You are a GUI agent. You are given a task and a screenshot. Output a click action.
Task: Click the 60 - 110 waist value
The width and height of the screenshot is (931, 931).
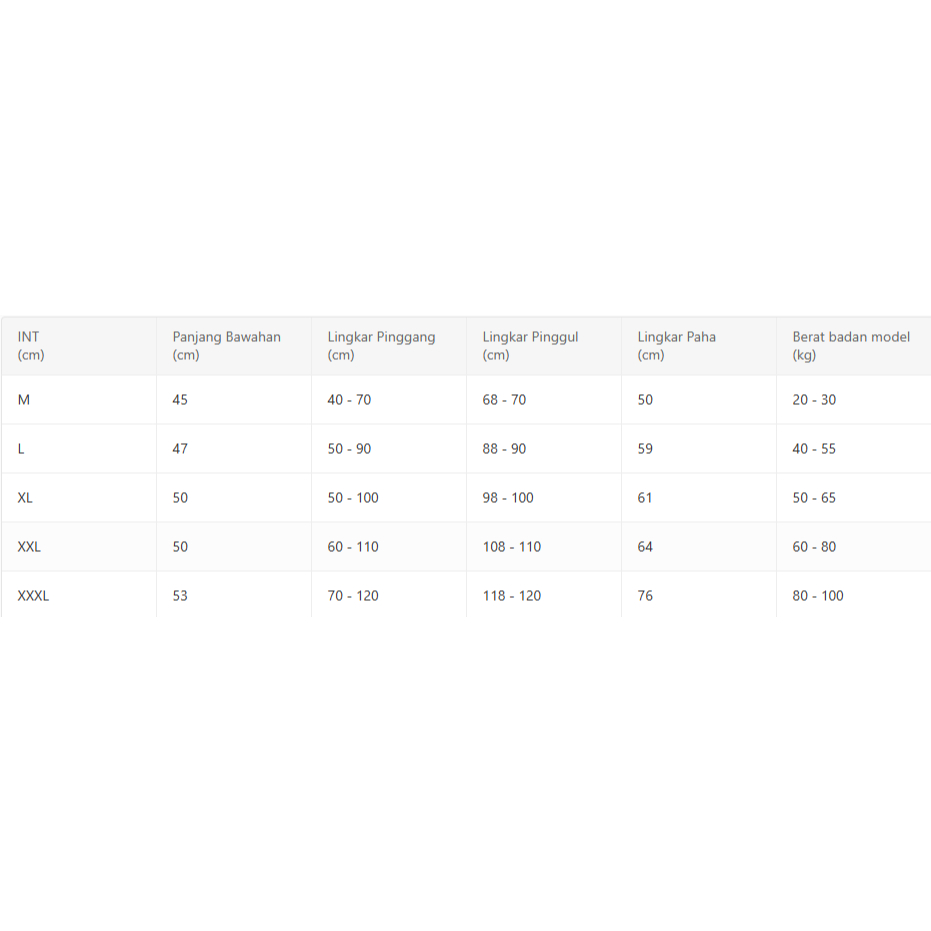(353, 547)
